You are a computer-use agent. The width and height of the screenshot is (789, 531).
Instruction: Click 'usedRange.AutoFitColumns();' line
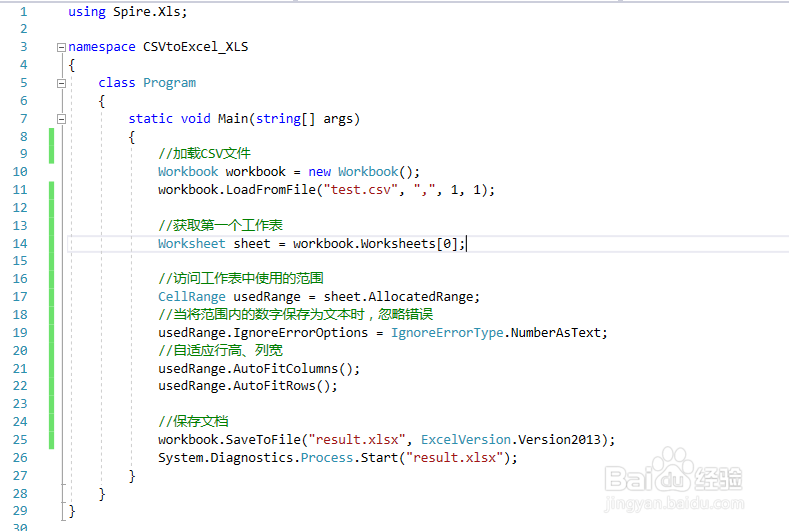pyautogui.click(x=259, y=369)
